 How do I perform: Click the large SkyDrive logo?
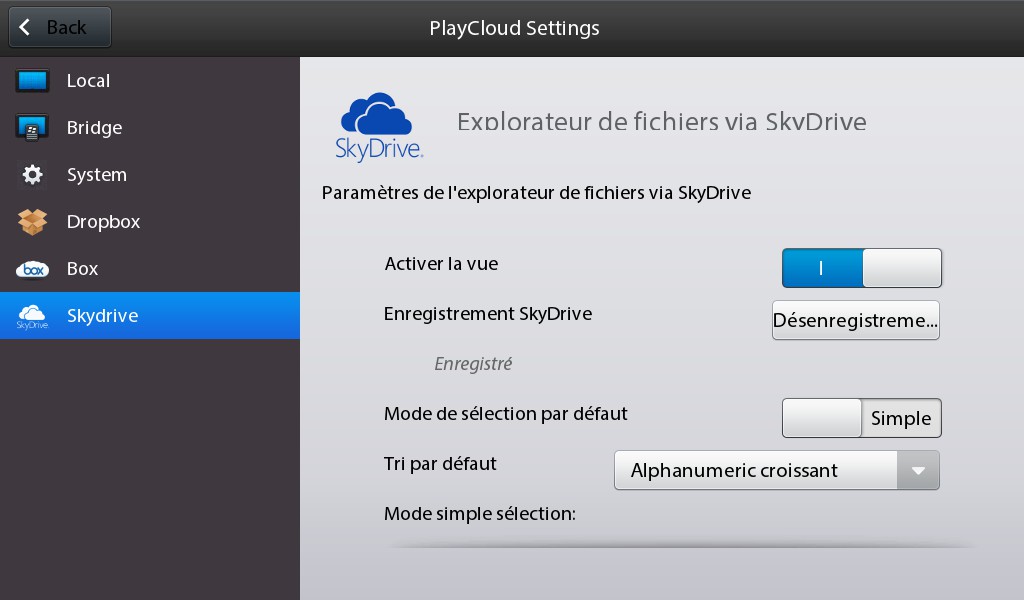(379, 127)
